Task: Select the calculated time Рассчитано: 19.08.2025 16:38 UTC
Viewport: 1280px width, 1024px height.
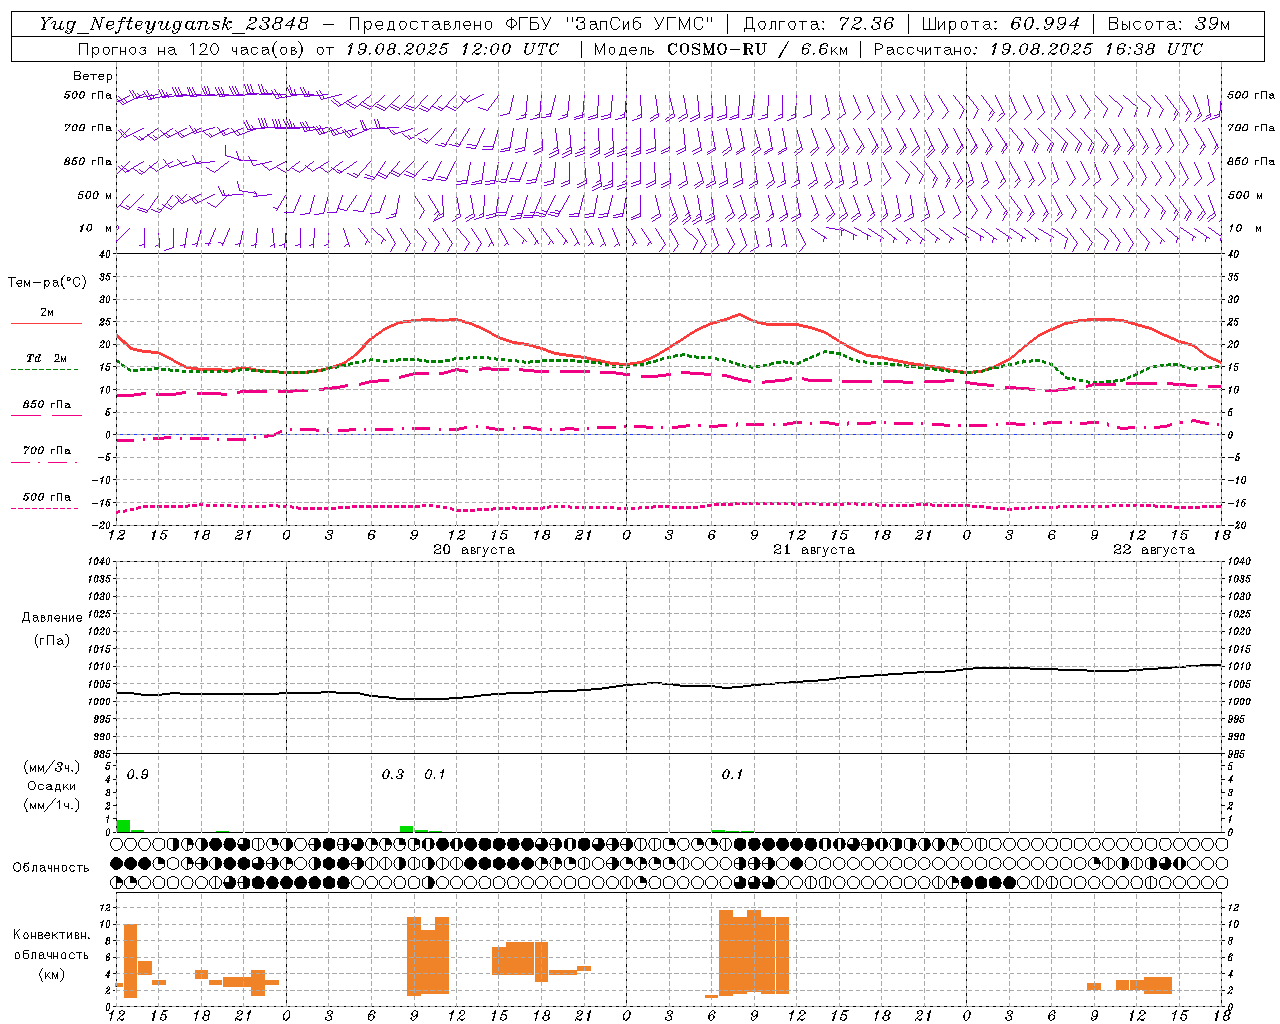Action: coord(1038,49)
